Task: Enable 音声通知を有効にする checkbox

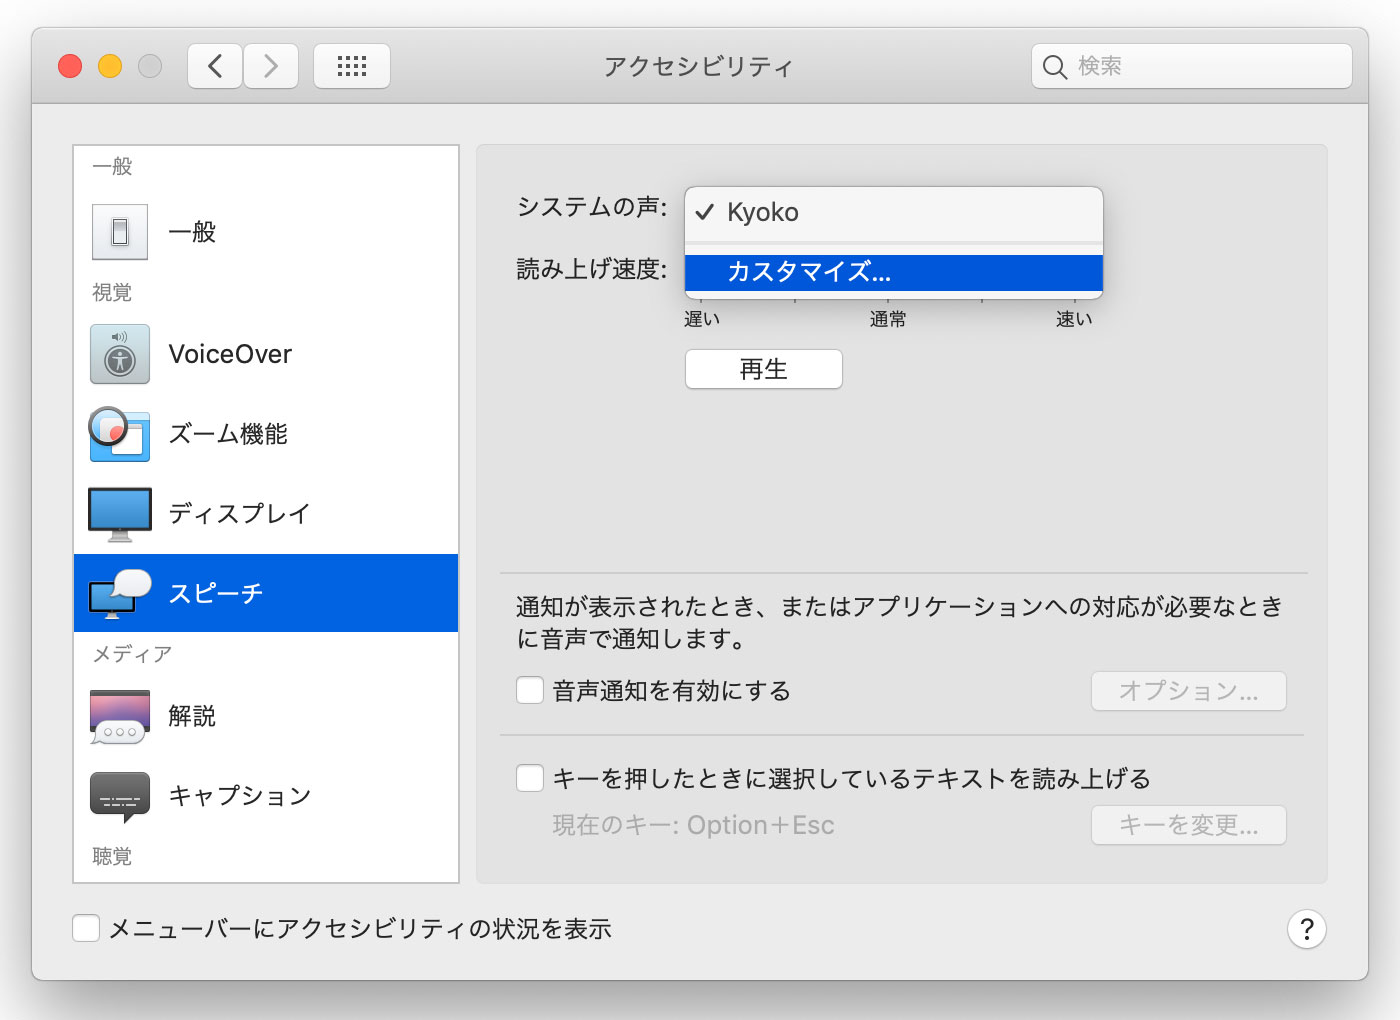Action: click(x=530, y=690)
